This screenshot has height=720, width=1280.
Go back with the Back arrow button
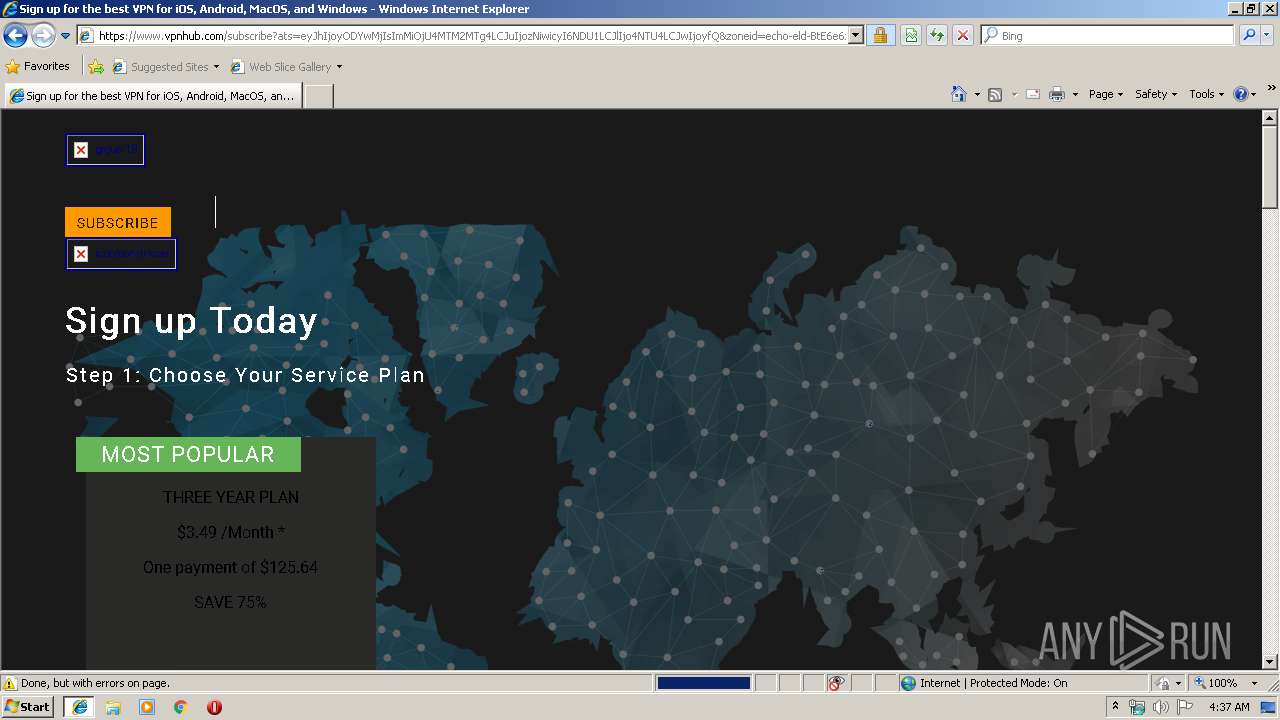coord(15,36)
